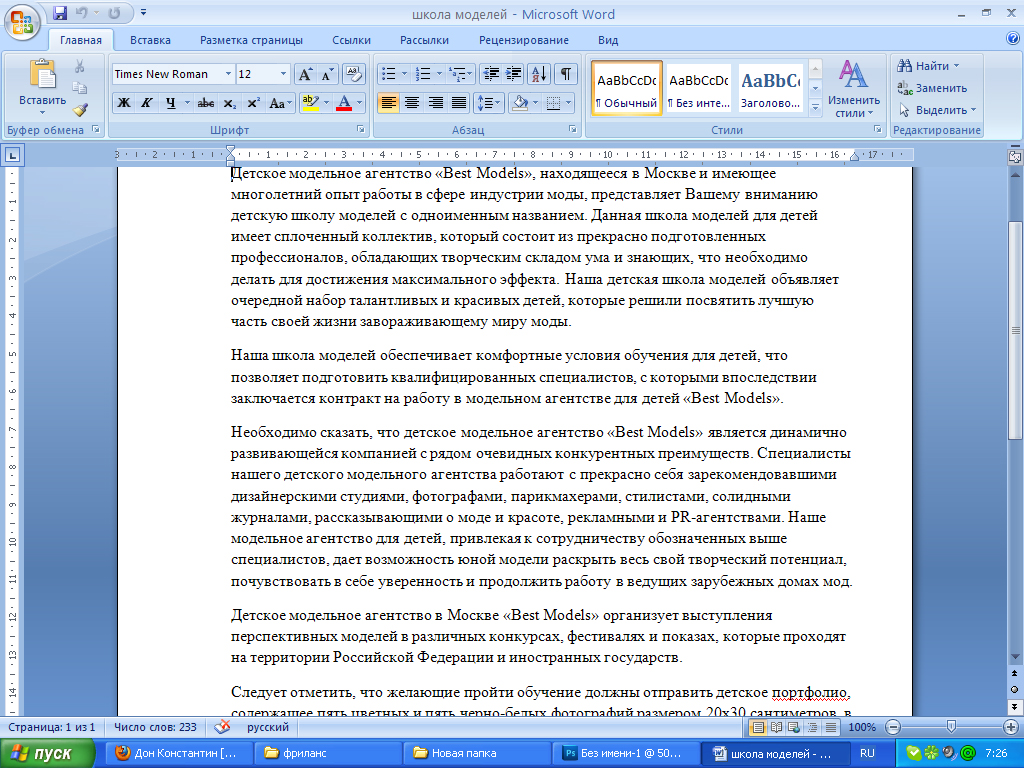
Task: Grow font size with the larger A icon
Action: click(305, 74)
